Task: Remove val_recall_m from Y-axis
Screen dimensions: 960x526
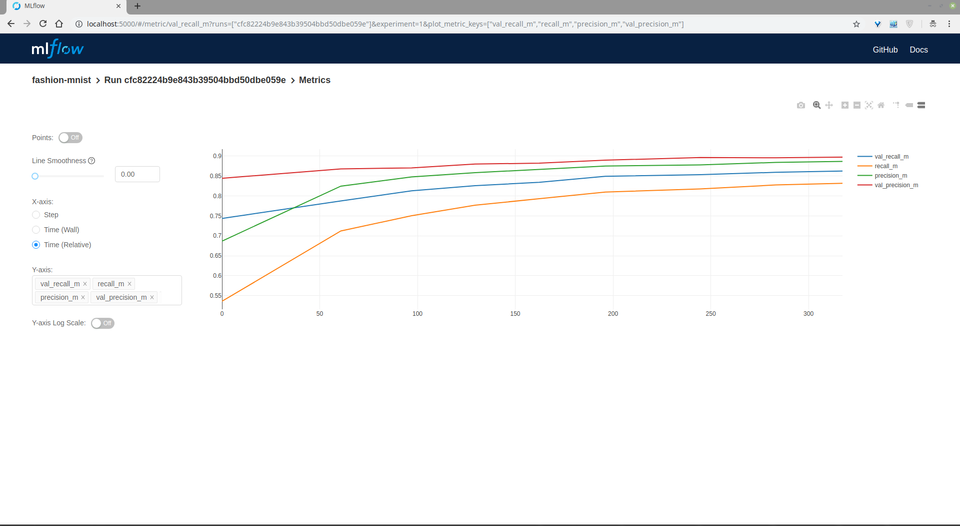Action: (85, 284)
